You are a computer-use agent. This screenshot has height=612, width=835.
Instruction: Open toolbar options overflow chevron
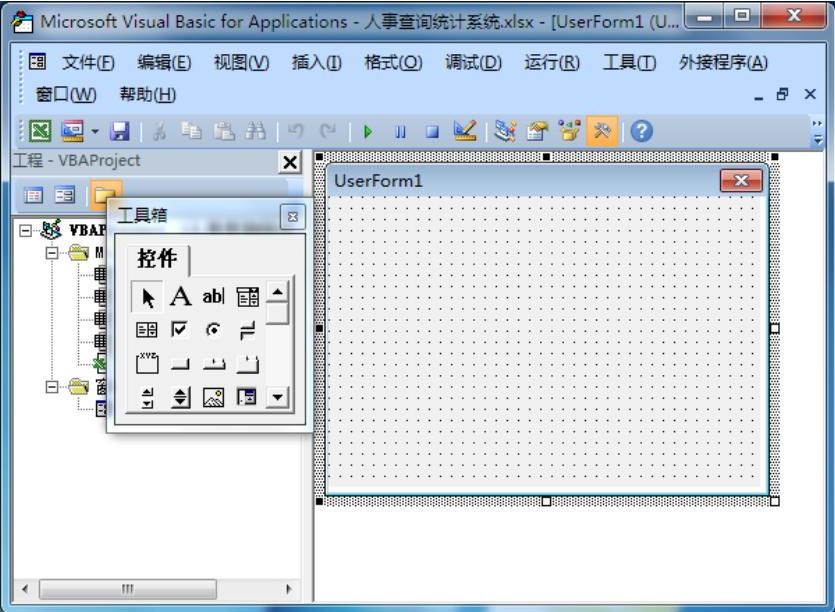[x=817, y=132]
